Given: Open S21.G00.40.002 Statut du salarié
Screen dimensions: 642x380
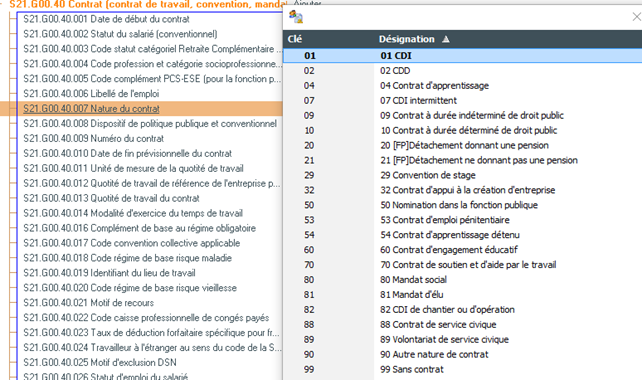Looking at the screenshot, I should [120, 34].
